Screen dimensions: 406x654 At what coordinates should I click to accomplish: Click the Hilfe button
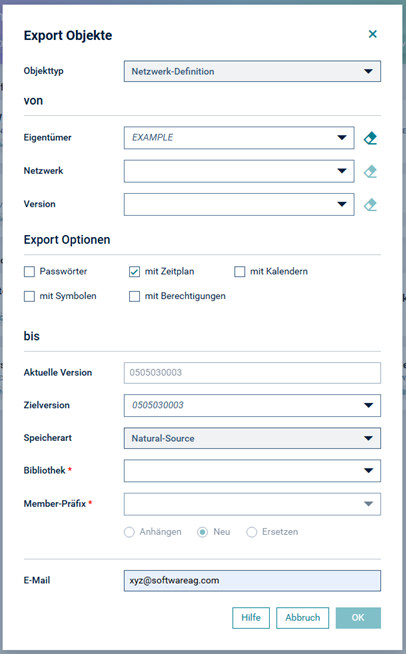point(251,618)
